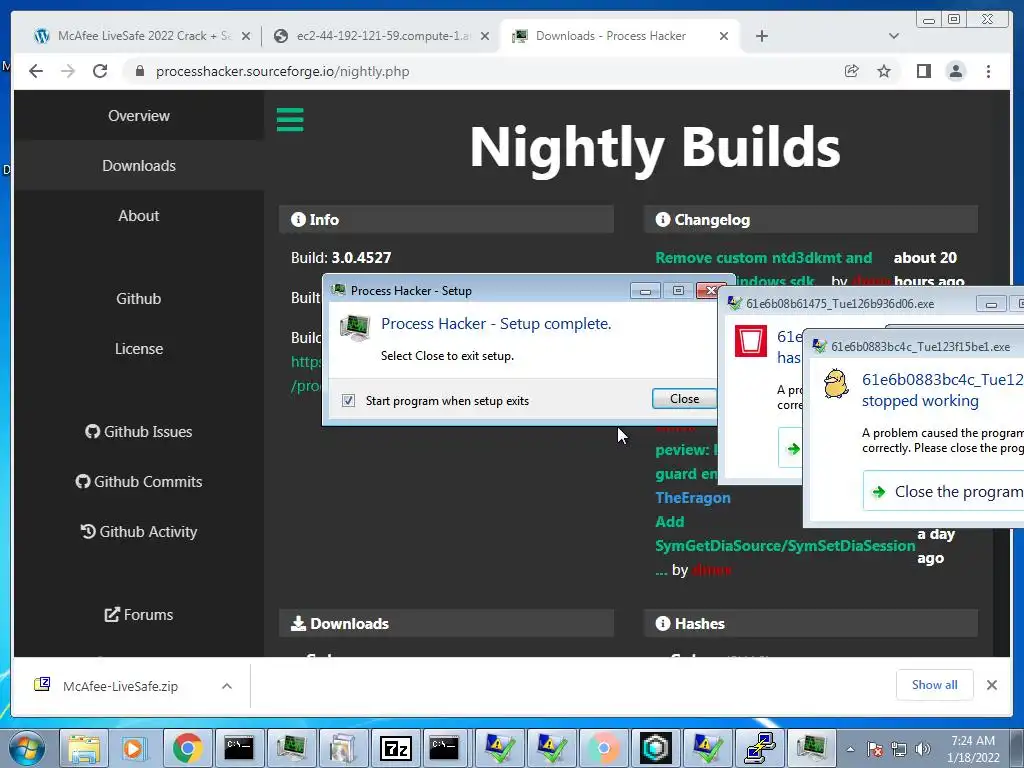Click the Process Hacker - Setup title bar
This screenshot has height=768, width=1024.
[477, 291]
